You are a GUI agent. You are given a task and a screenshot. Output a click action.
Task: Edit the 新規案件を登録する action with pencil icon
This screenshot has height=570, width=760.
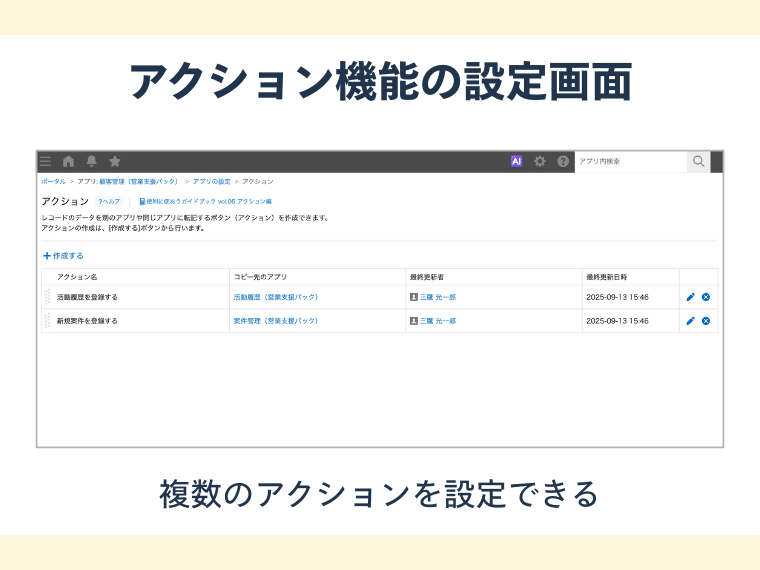(x=690, y=321)
